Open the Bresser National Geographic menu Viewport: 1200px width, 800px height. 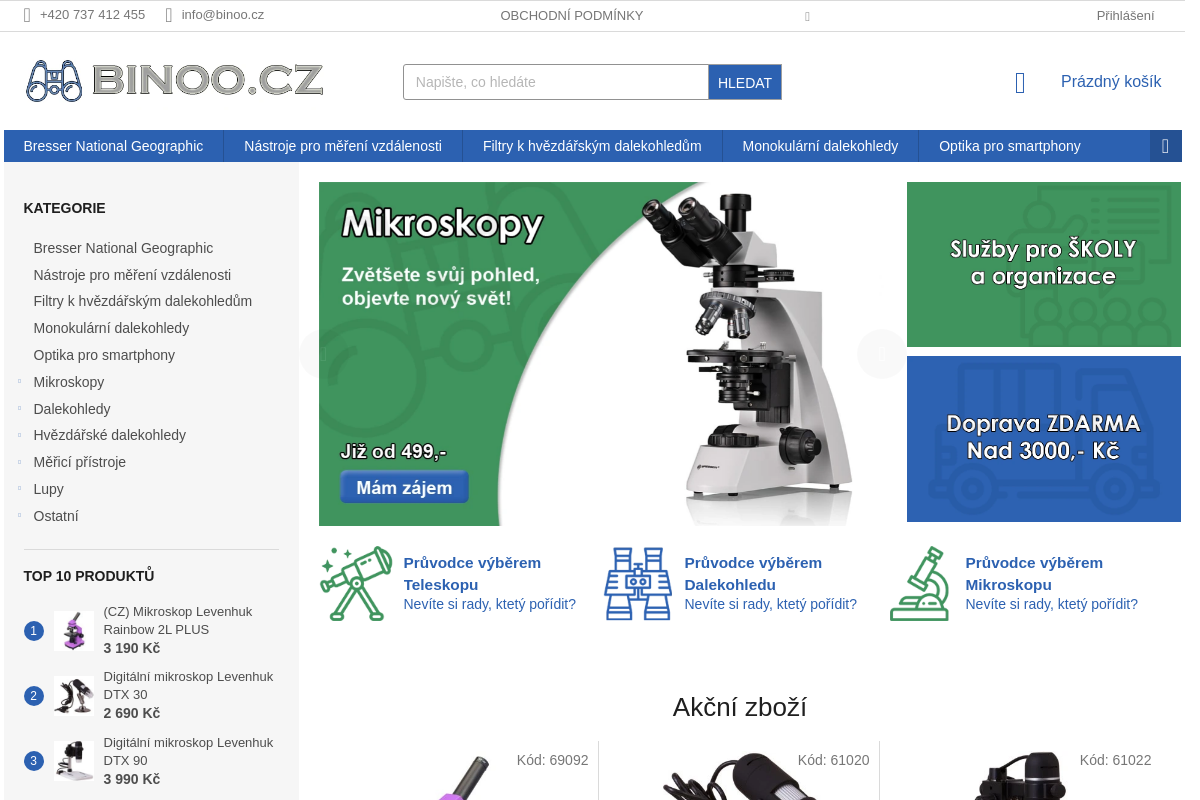[113, 146]
